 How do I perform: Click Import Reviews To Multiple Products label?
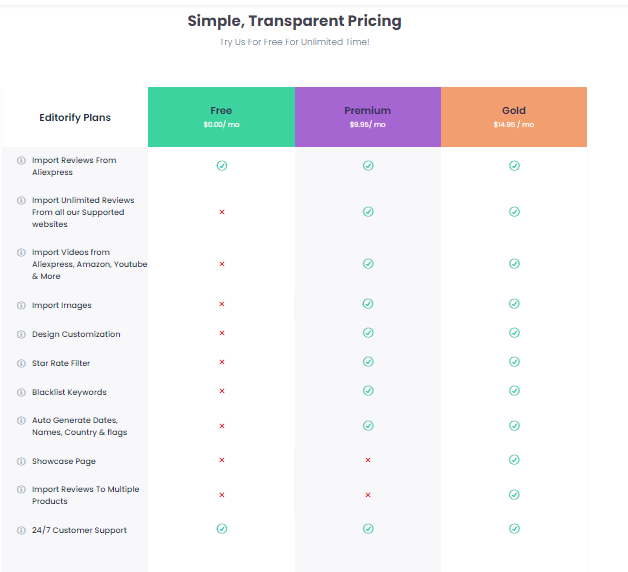point(85,495)
